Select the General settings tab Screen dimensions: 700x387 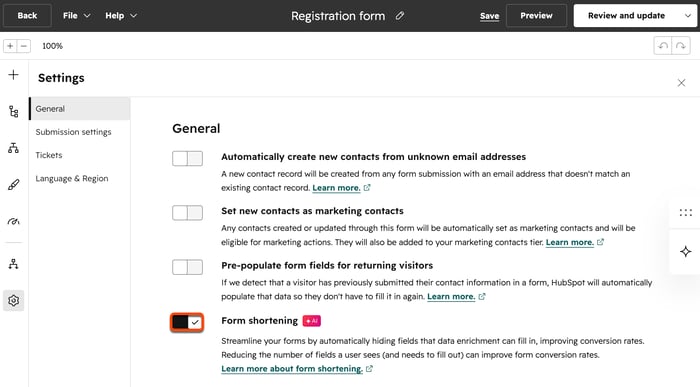coord(80,108)
